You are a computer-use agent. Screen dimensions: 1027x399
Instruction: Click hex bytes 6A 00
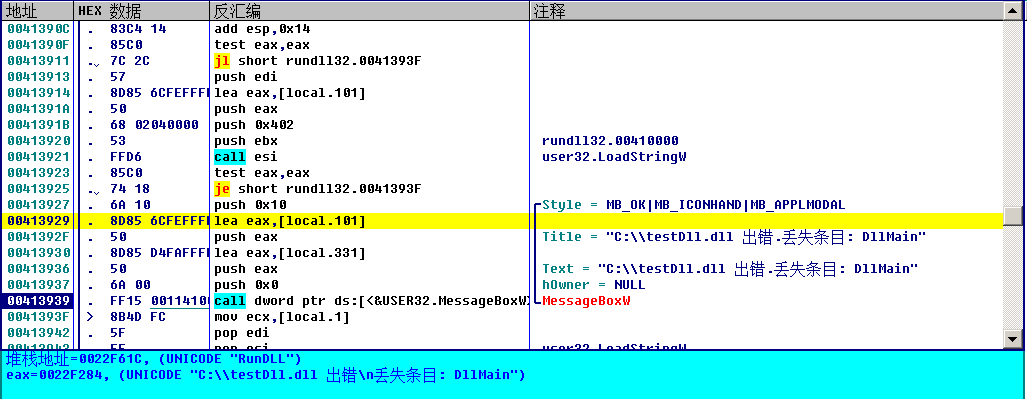tap(130, 285)
